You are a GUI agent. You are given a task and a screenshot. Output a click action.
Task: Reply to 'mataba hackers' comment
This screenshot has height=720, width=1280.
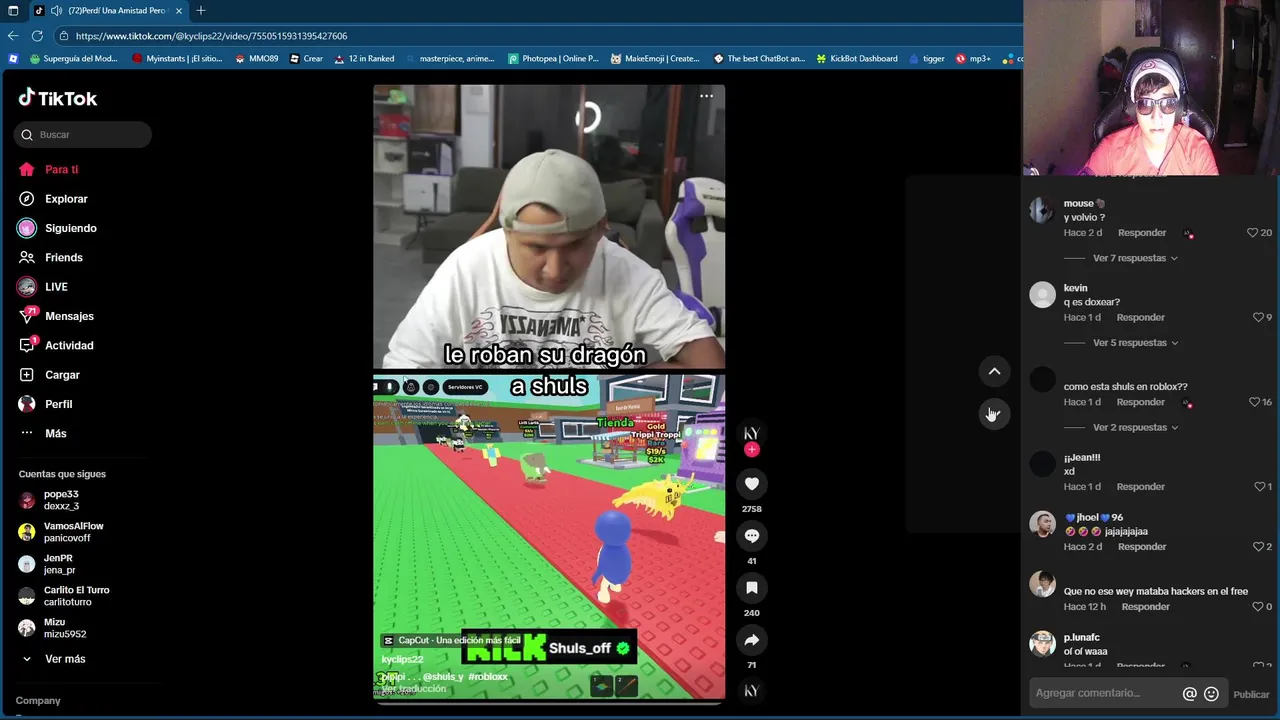tap(1146, 607)
